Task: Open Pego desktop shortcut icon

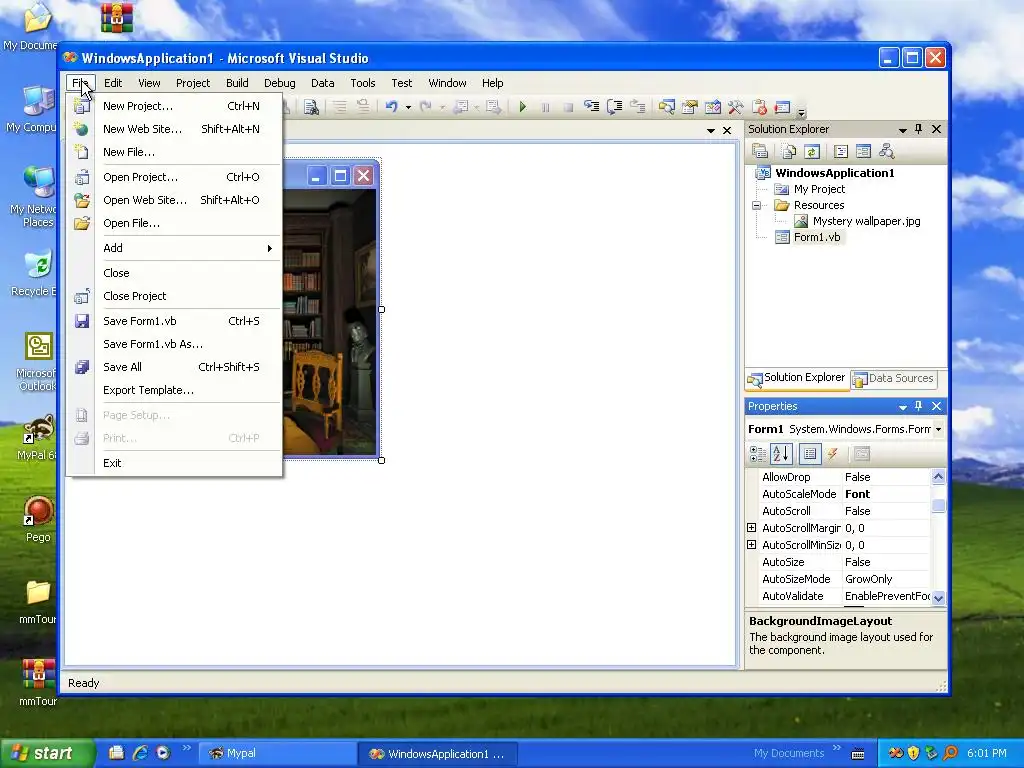Action: pos(38,519)
